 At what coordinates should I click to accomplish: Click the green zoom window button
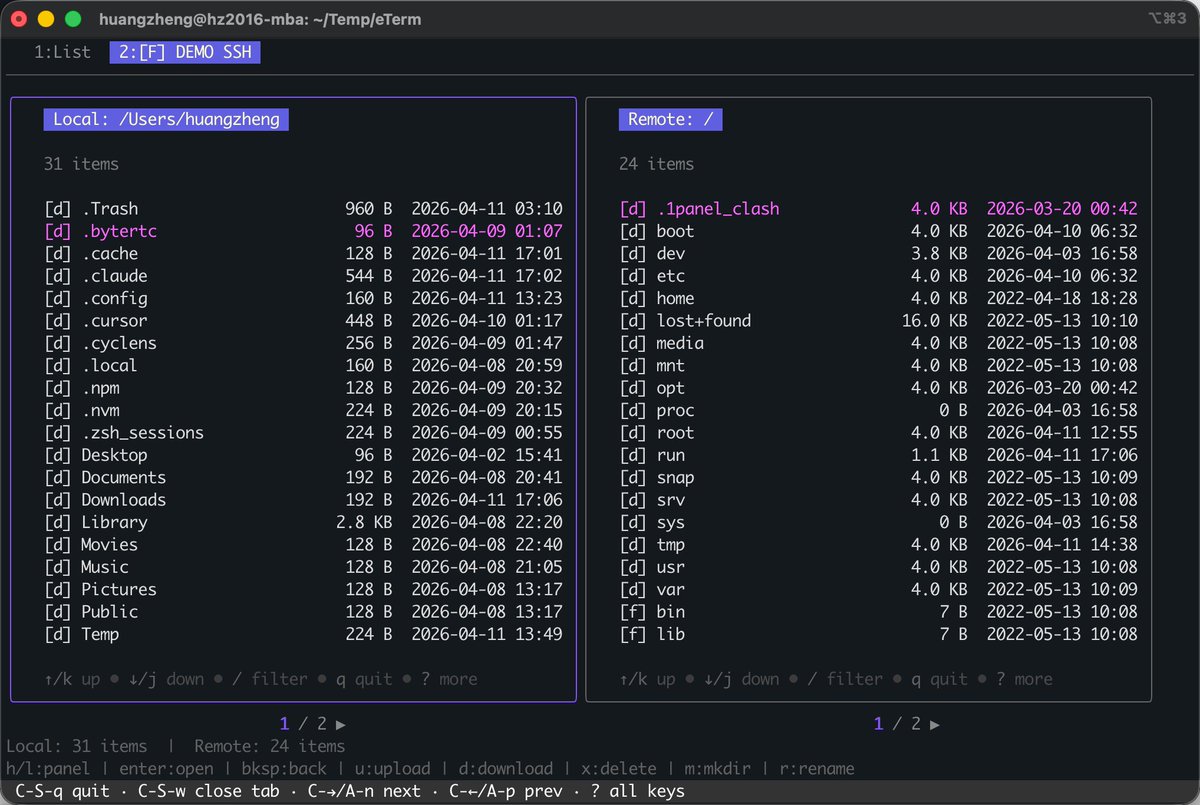(x=73, y=19)
